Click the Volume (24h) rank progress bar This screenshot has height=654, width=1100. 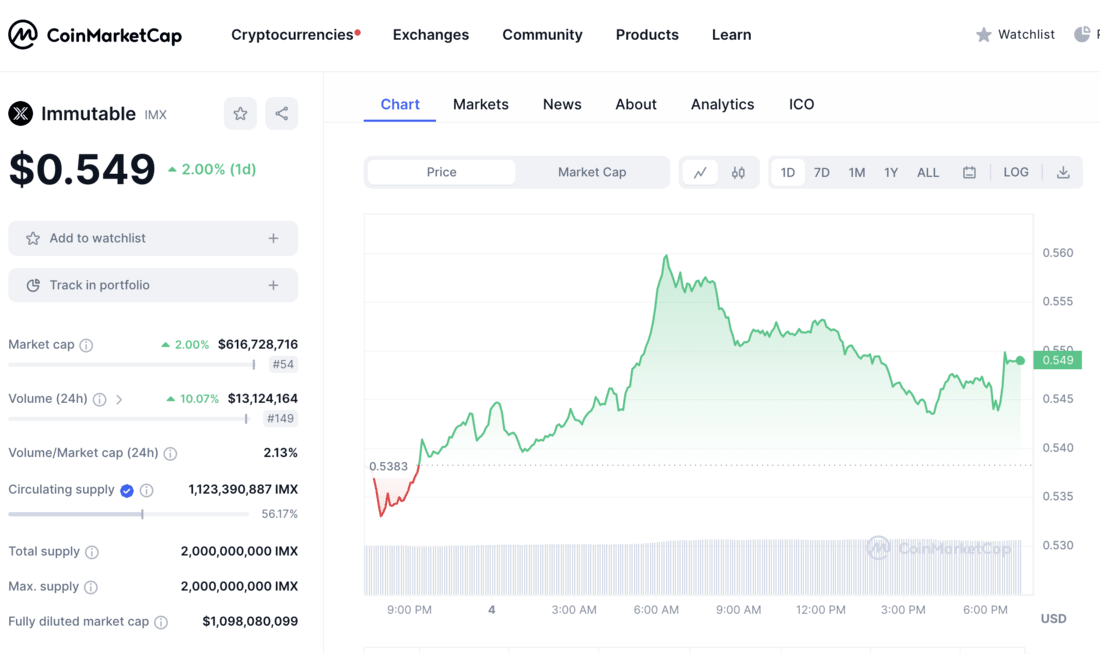point(128,419)
